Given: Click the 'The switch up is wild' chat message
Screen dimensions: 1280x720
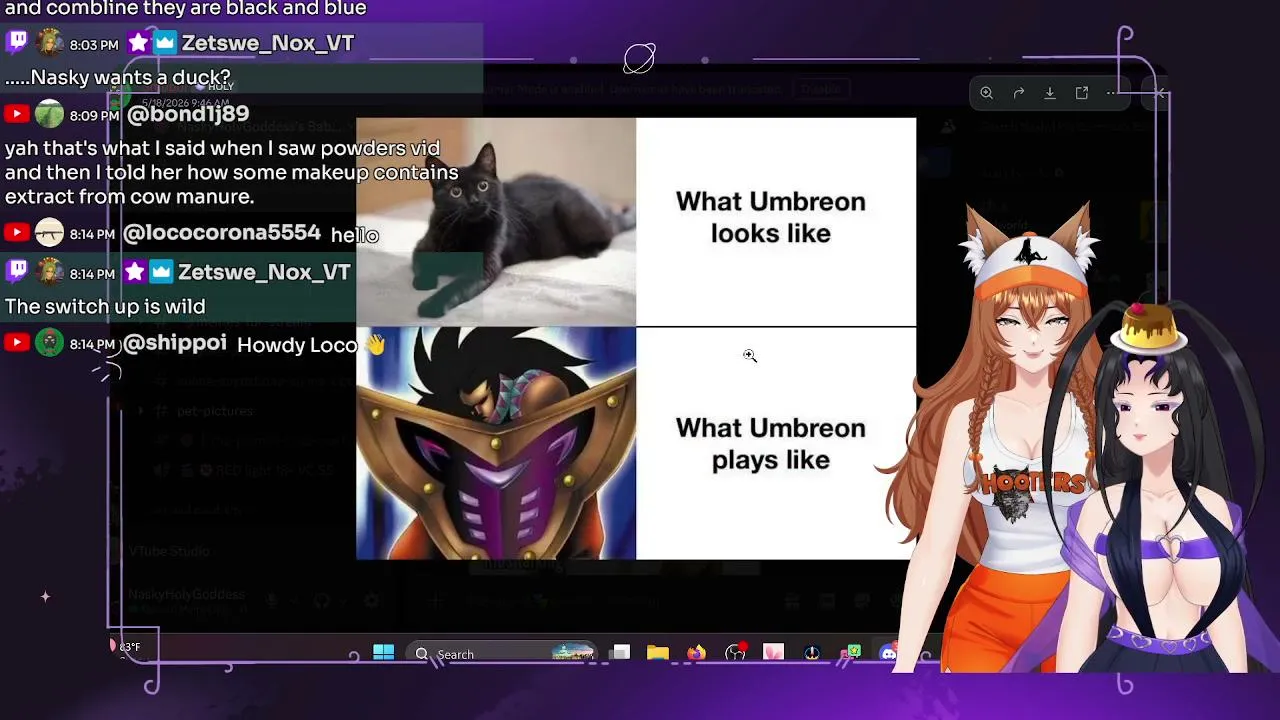Looking at the screenshot, I should pos(105,306).
